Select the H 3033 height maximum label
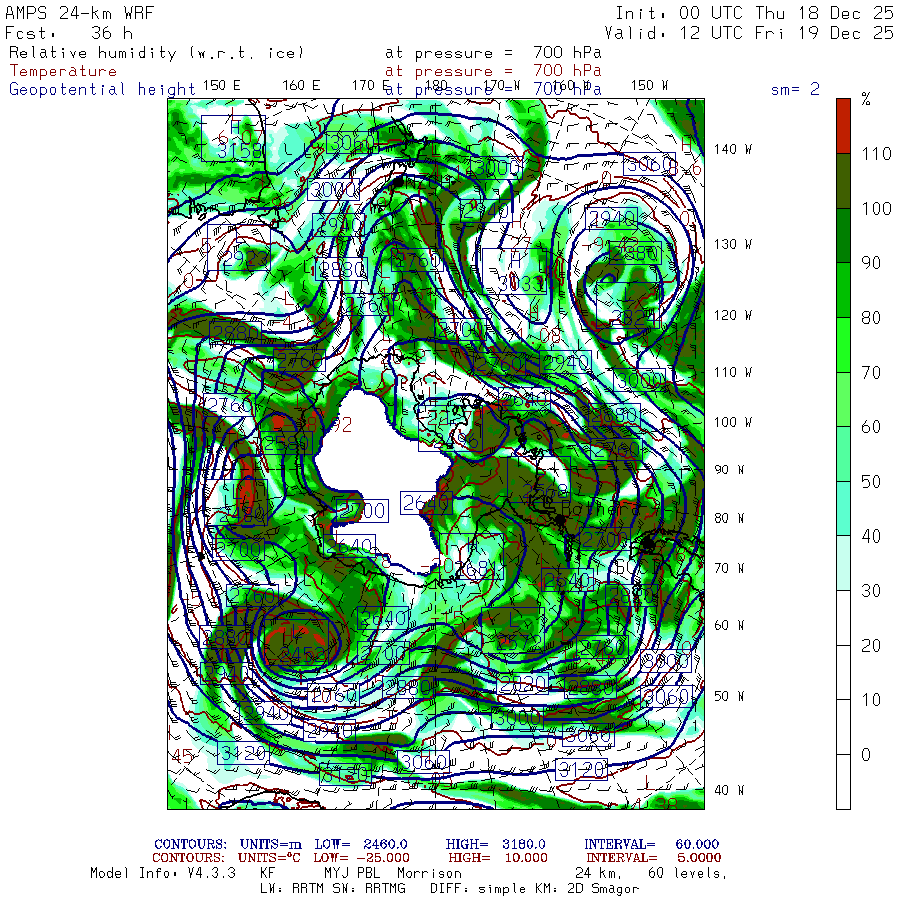 pos(514,271)
